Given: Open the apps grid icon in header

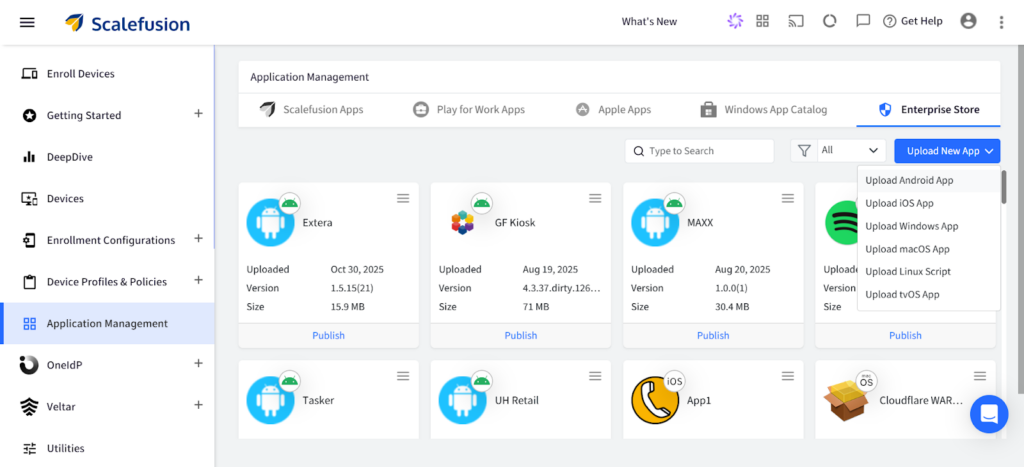Looking at the screenshot, I should click(763, 21).
